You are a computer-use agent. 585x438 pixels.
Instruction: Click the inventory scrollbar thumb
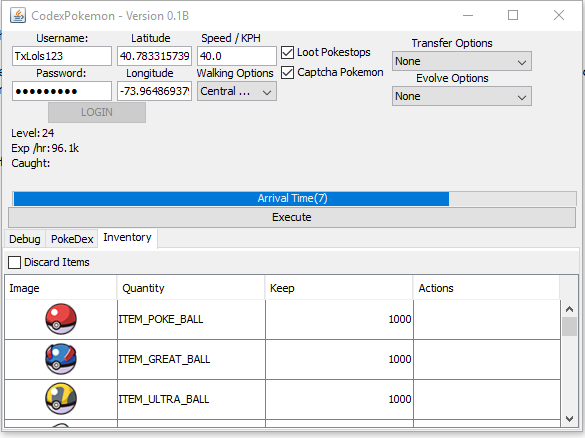tap(569, 326)
